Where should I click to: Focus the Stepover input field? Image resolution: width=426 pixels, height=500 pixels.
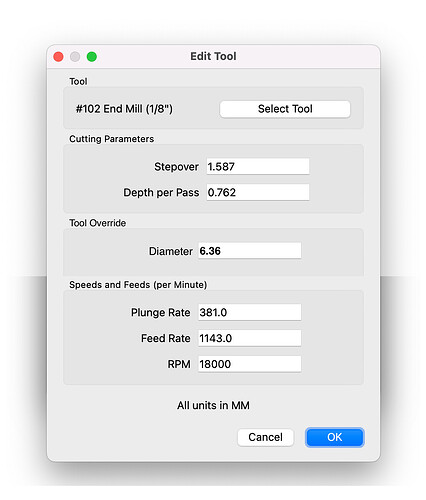(x=258, y=166)
